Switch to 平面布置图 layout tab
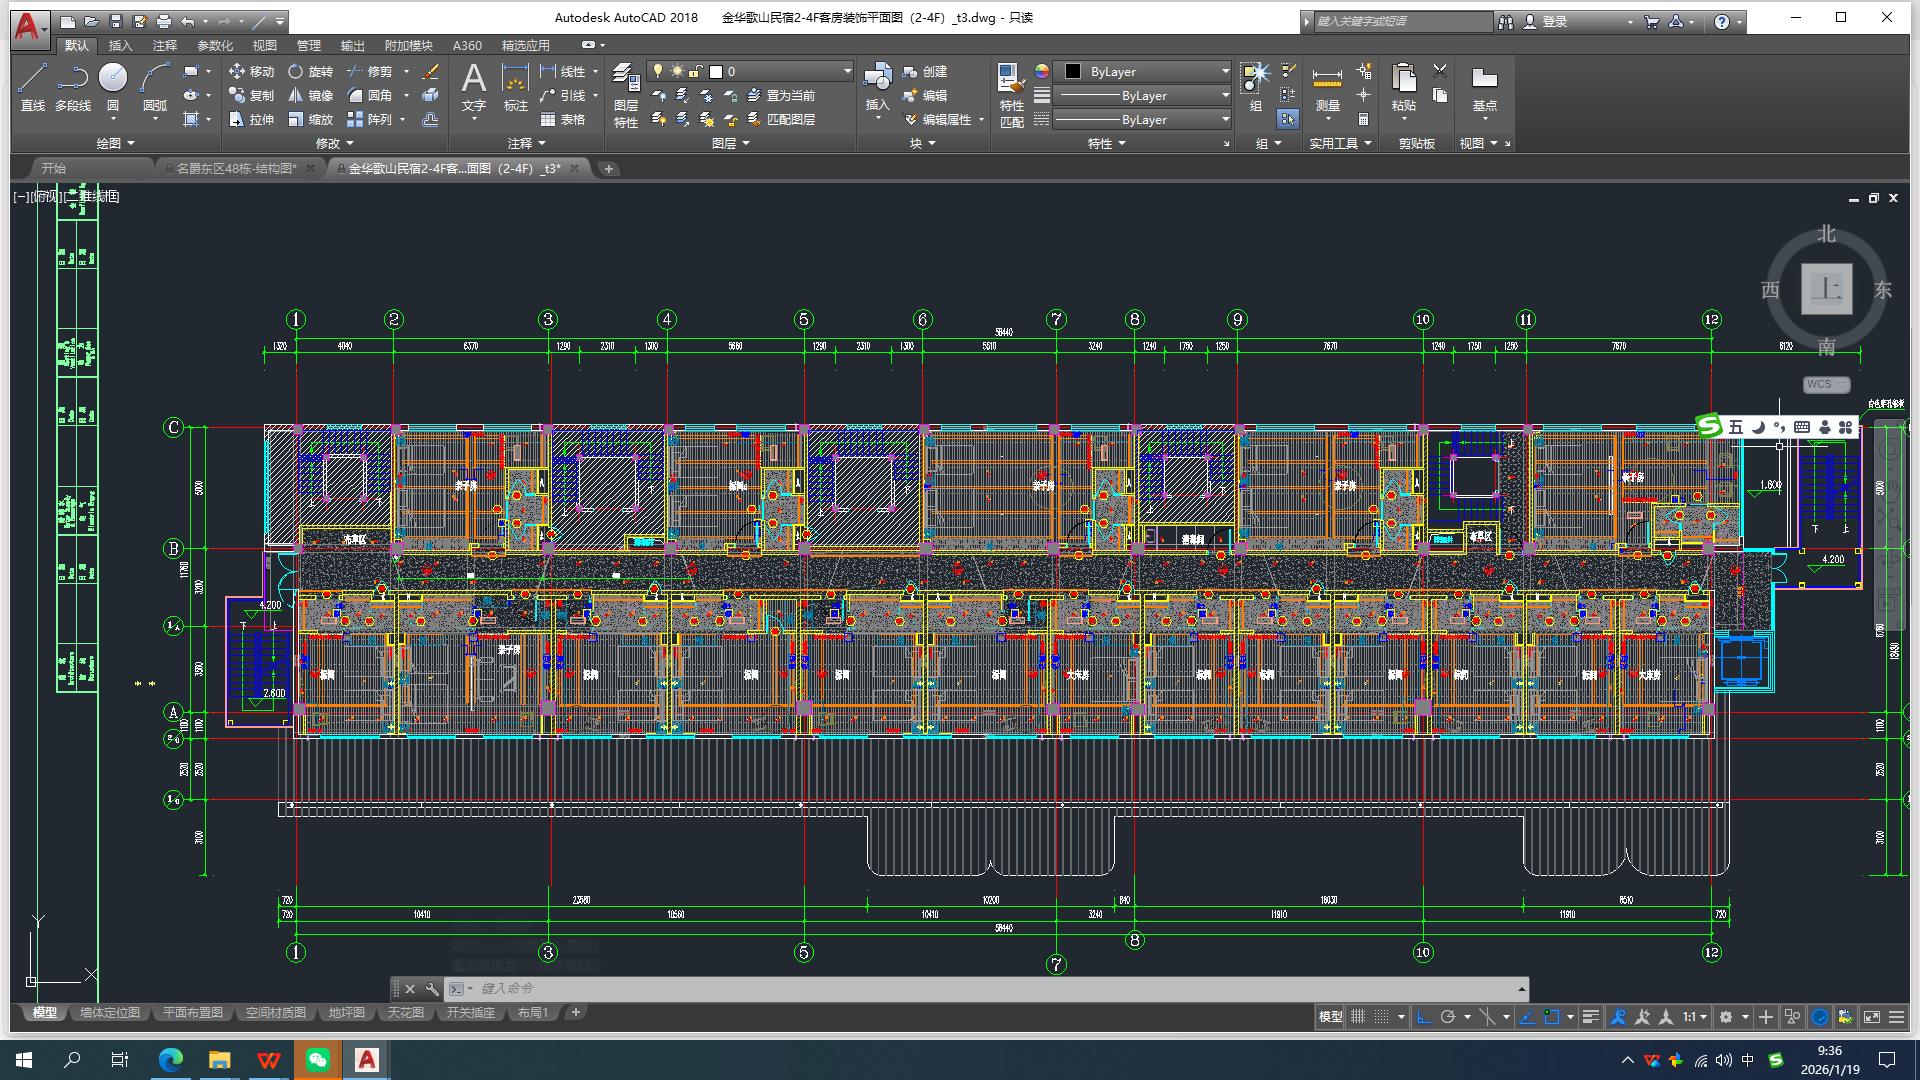Screen dimensions: 1920x1080 point(193,1013)
